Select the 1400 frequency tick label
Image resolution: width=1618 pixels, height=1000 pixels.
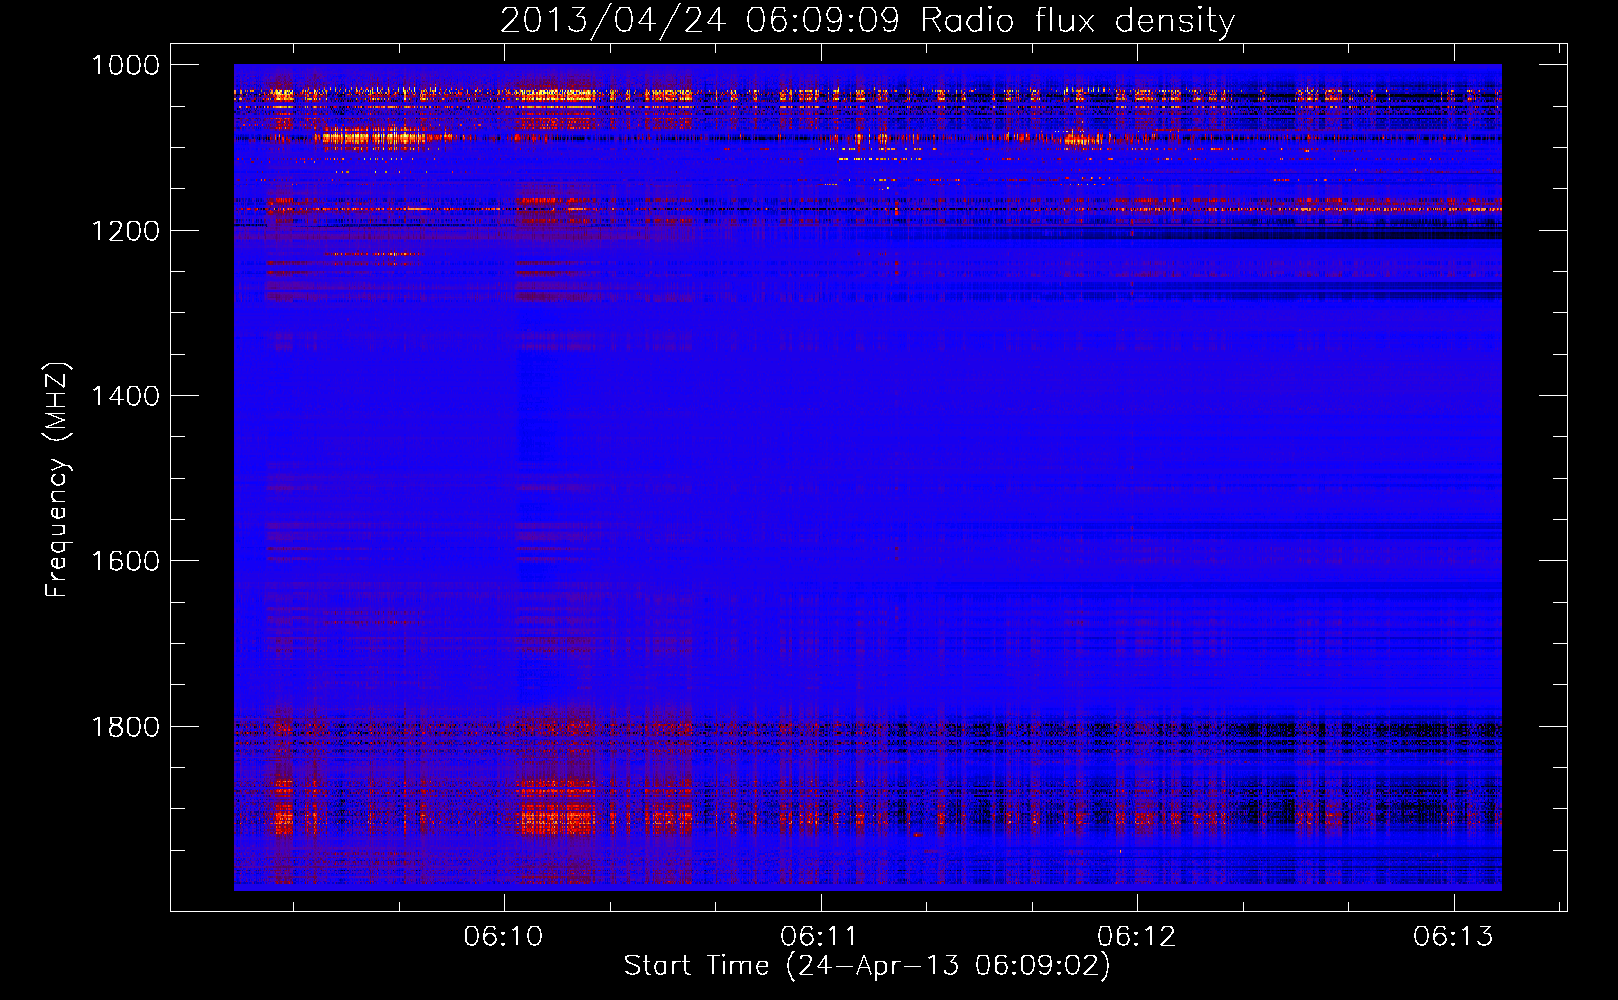tap(125, 396)
